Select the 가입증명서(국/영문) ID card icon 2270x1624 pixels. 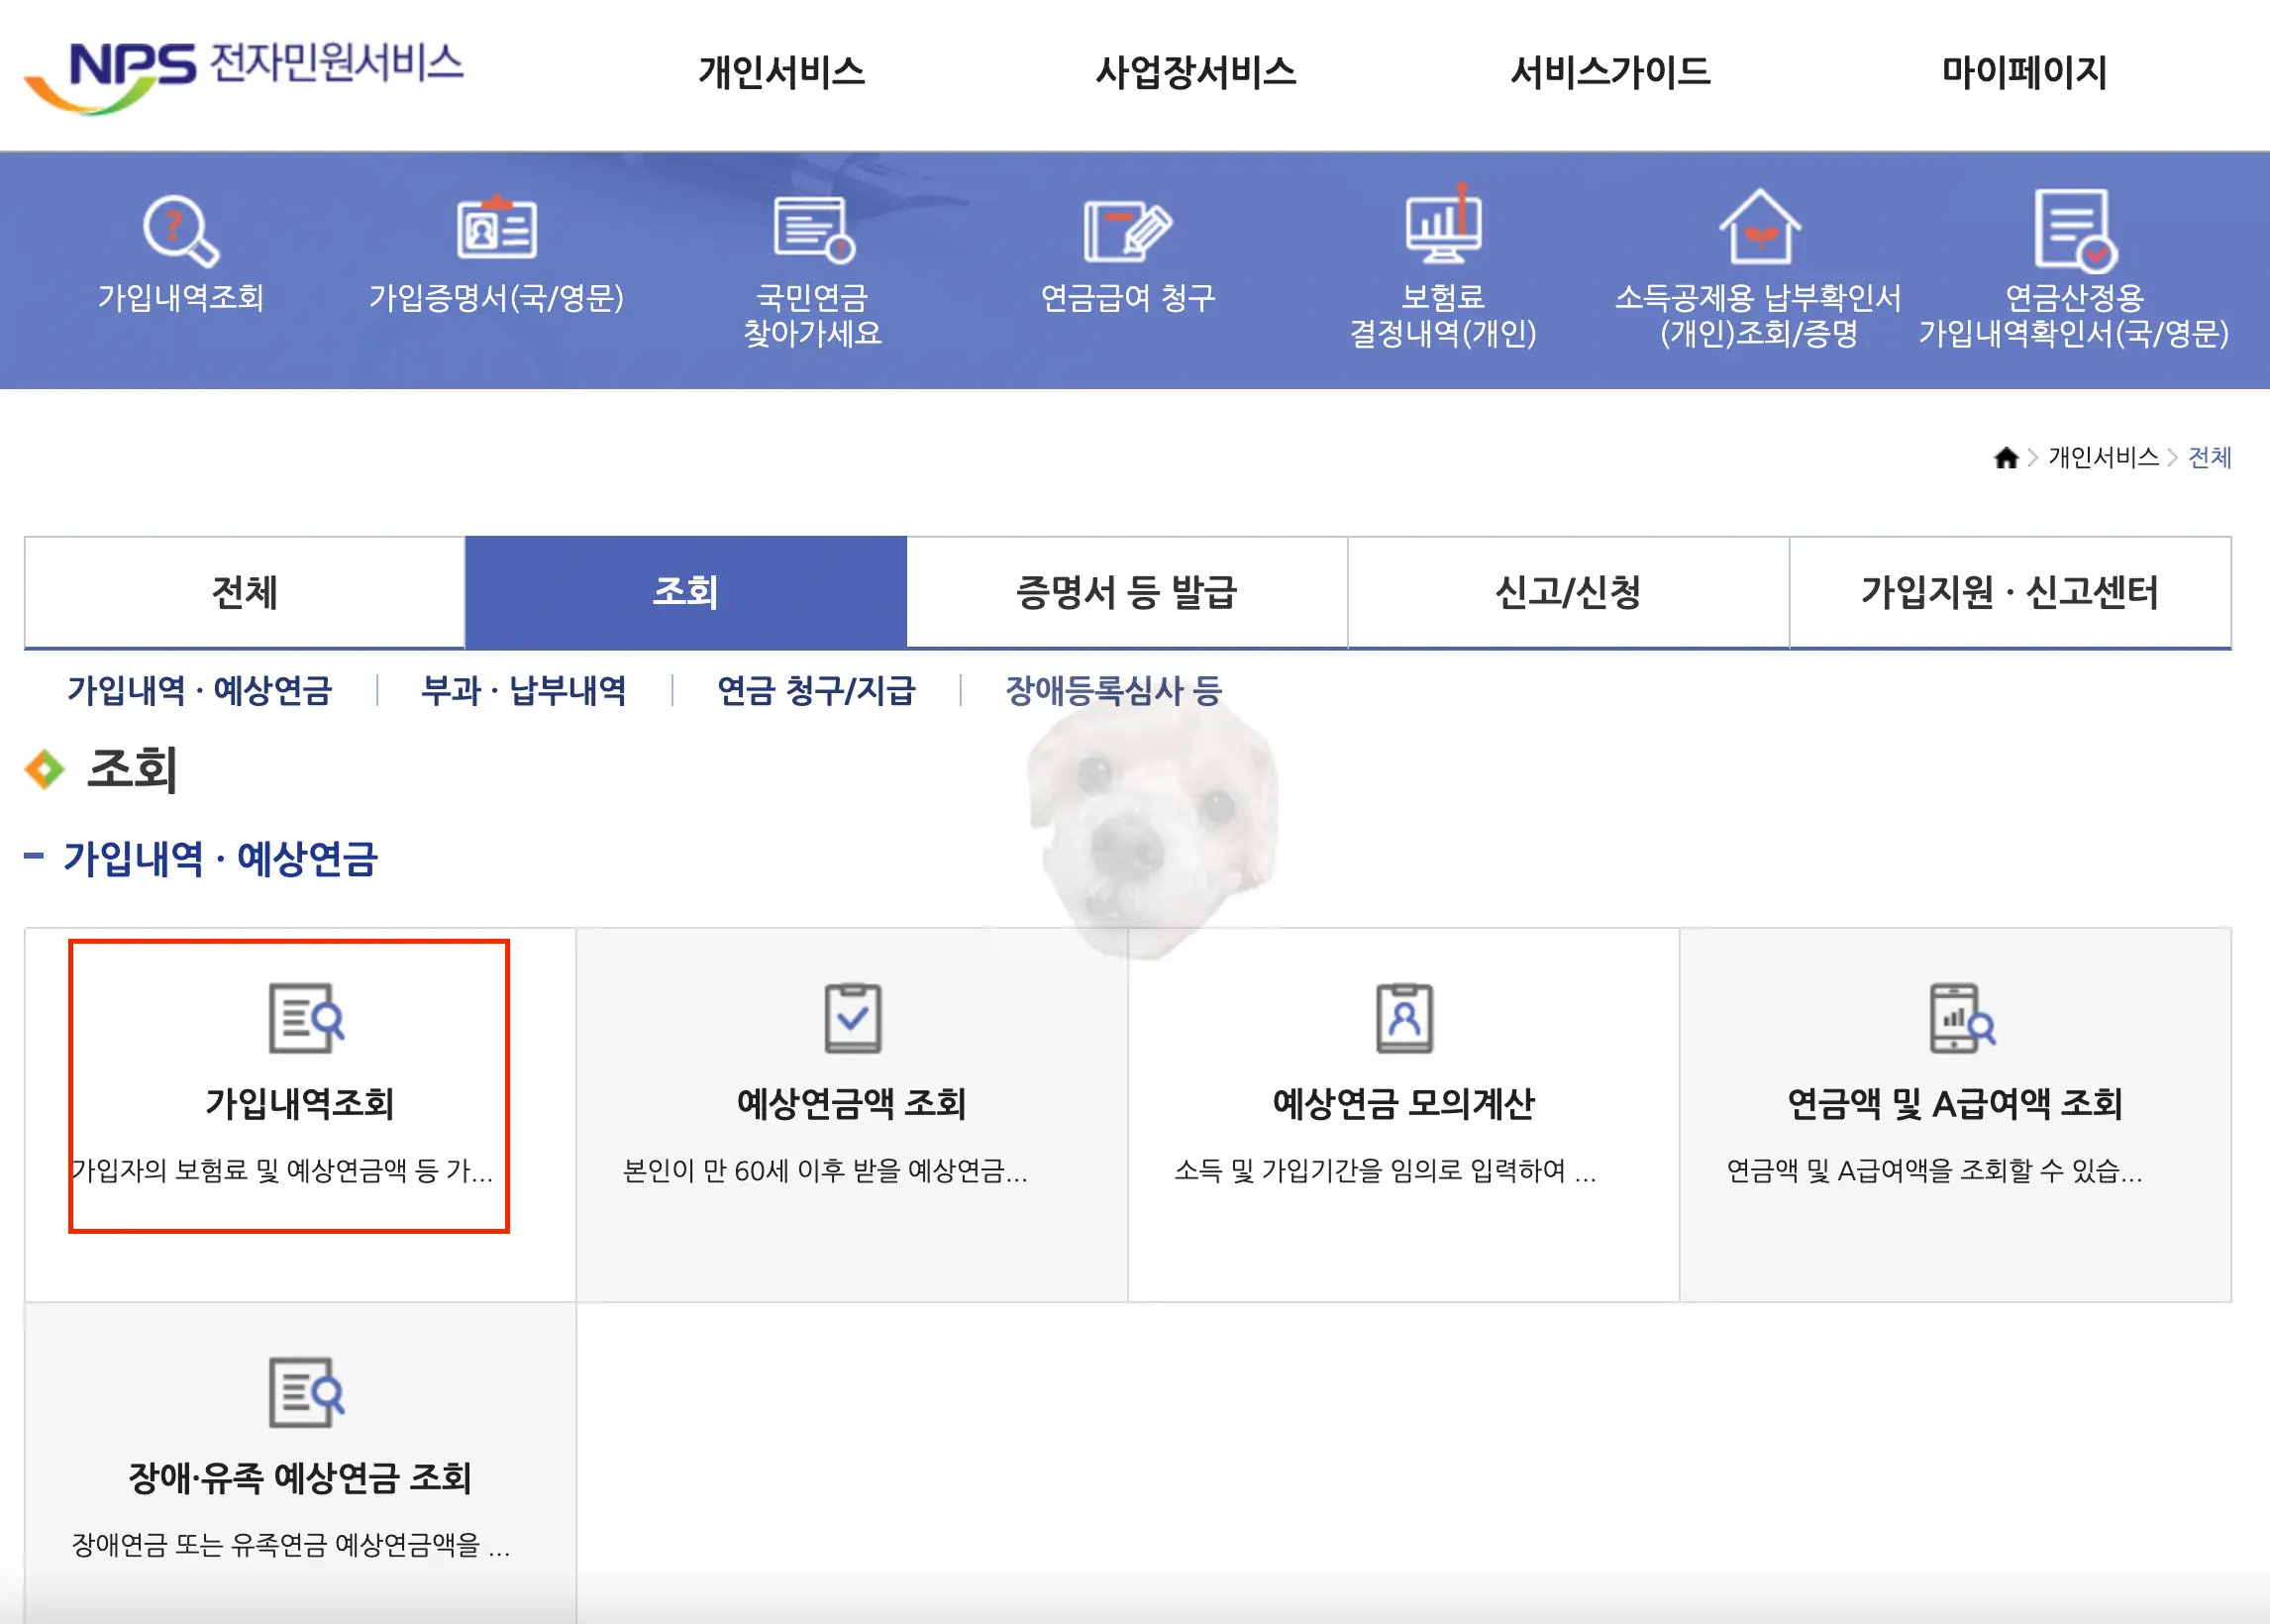(497, 232)
